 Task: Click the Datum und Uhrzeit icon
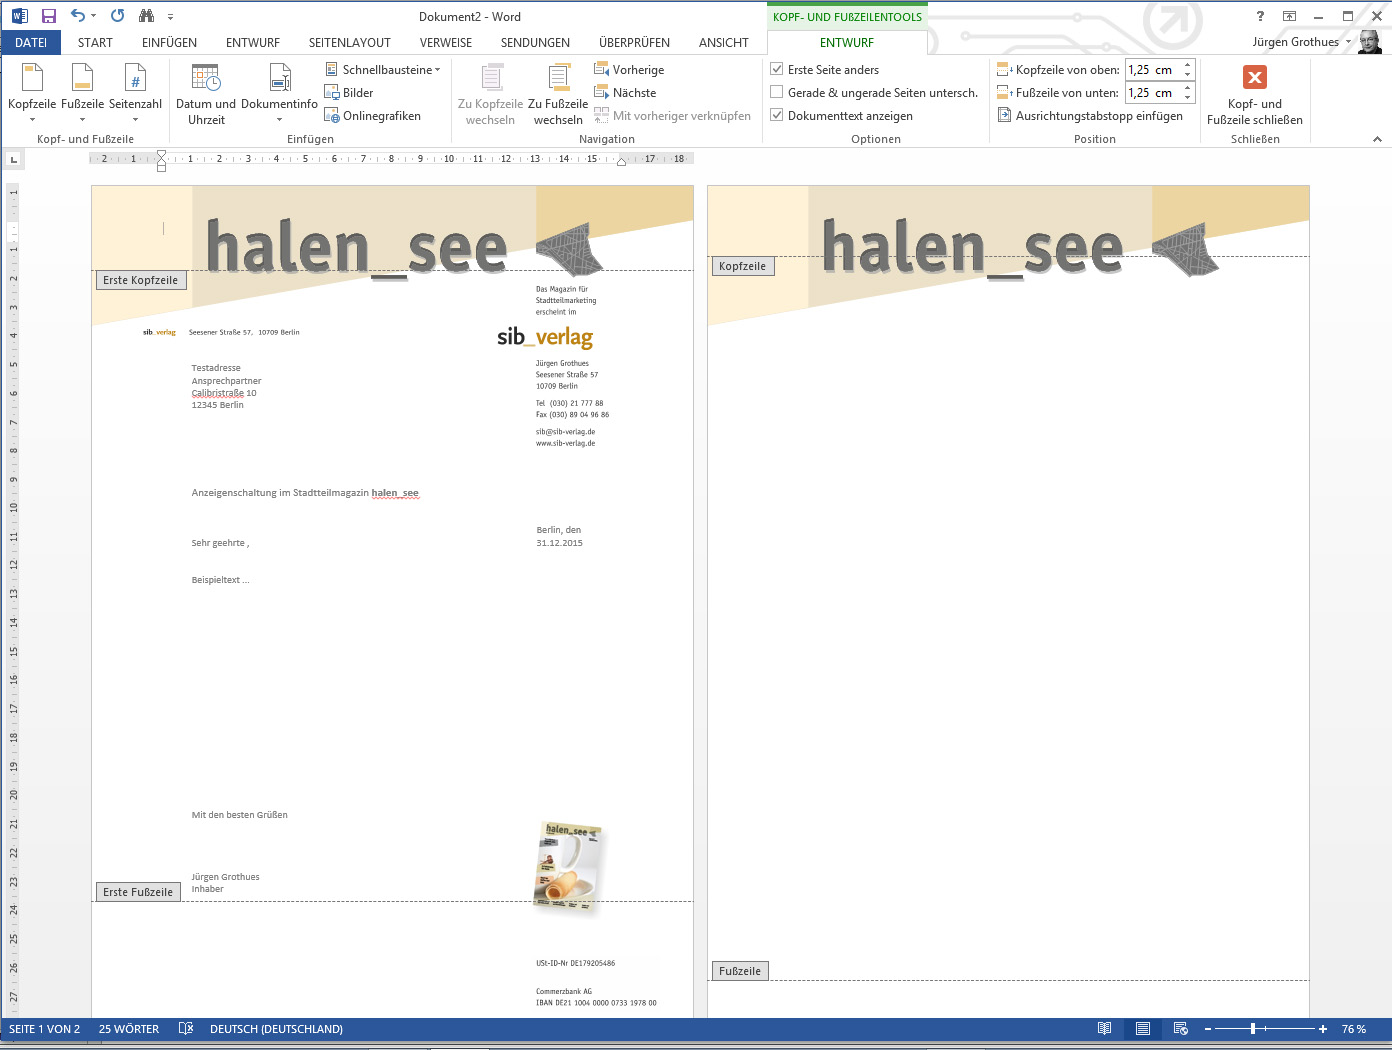206,79
